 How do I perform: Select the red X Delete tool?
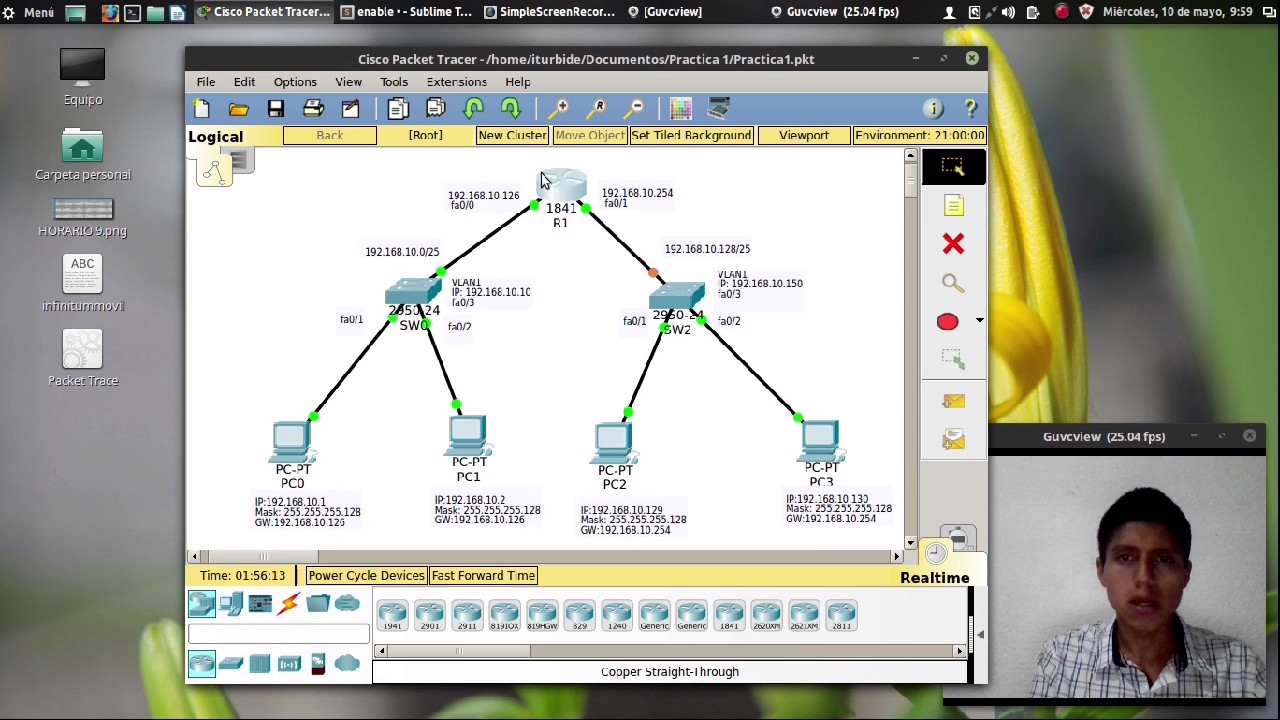(x=953, y=244)
